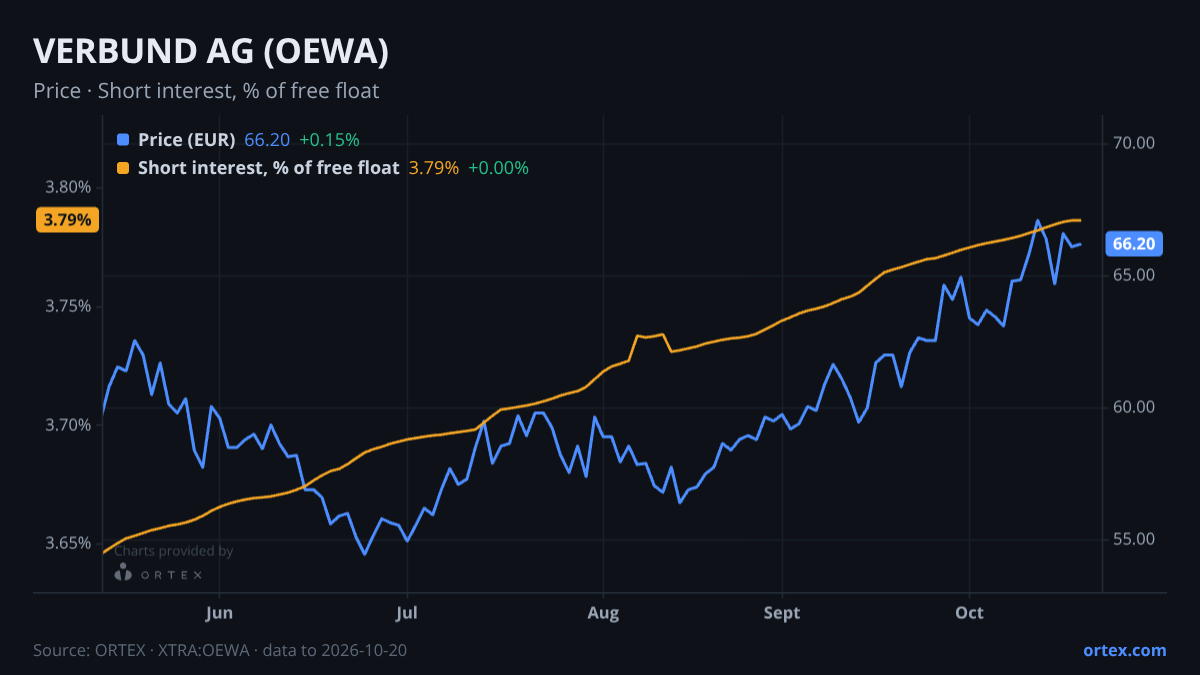This screenshot has height=675, width=1200.
Task: Click the 65.00 right axis label
Action: (1133, 275)
